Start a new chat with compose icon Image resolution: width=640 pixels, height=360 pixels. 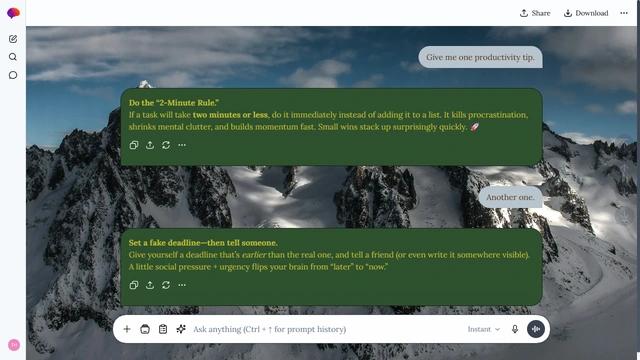[13, 39]
